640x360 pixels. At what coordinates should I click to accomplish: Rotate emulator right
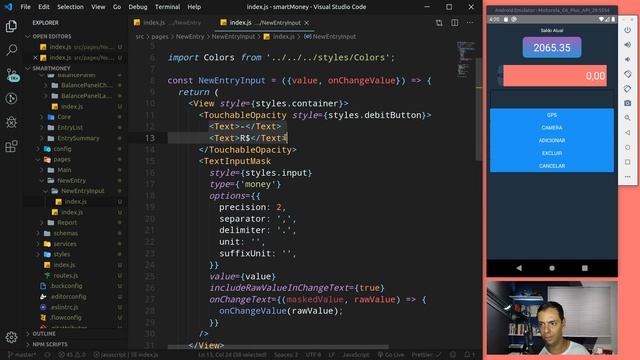[x=628, y=89]
